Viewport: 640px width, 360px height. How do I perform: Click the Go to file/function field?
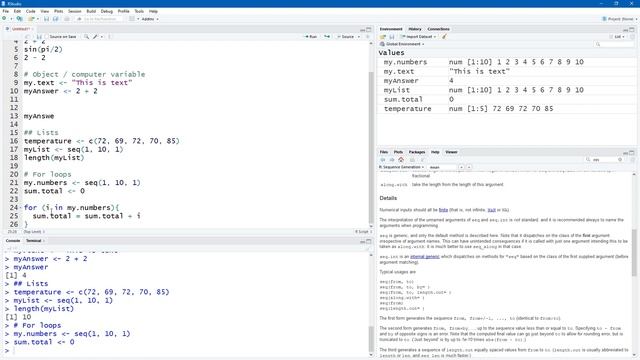click(x=100, y=19)
